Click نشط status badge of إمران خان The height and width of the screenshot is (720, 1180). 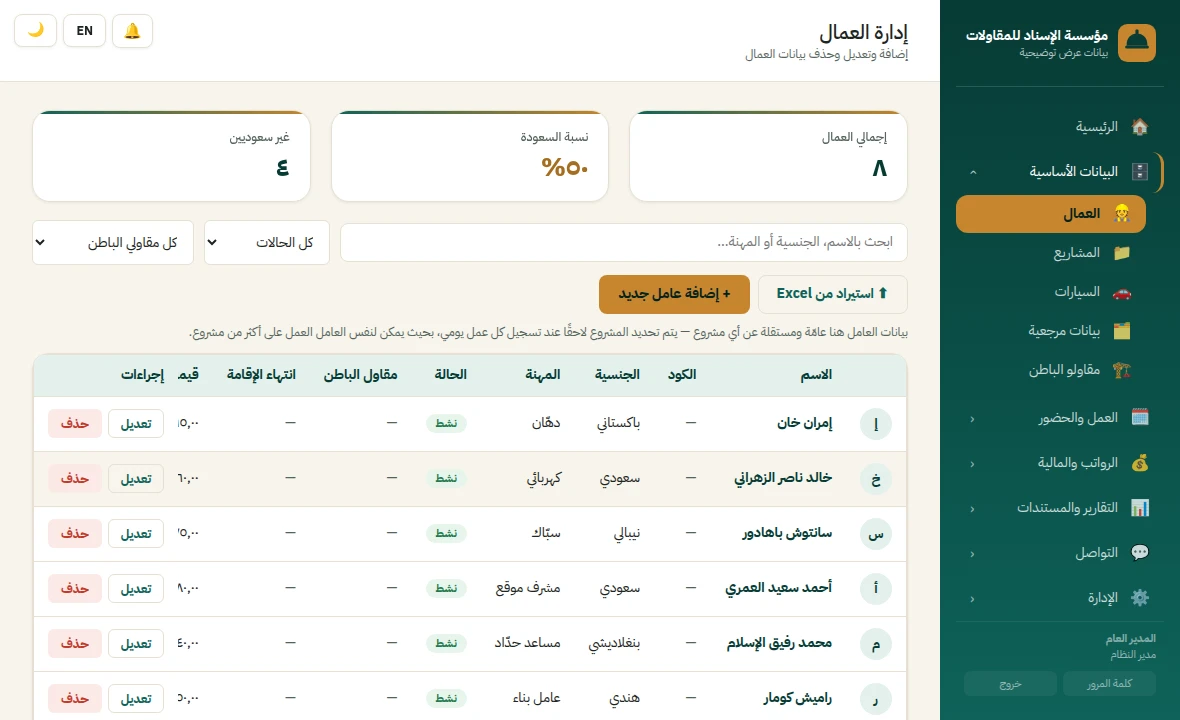click(x=446, y=424)
